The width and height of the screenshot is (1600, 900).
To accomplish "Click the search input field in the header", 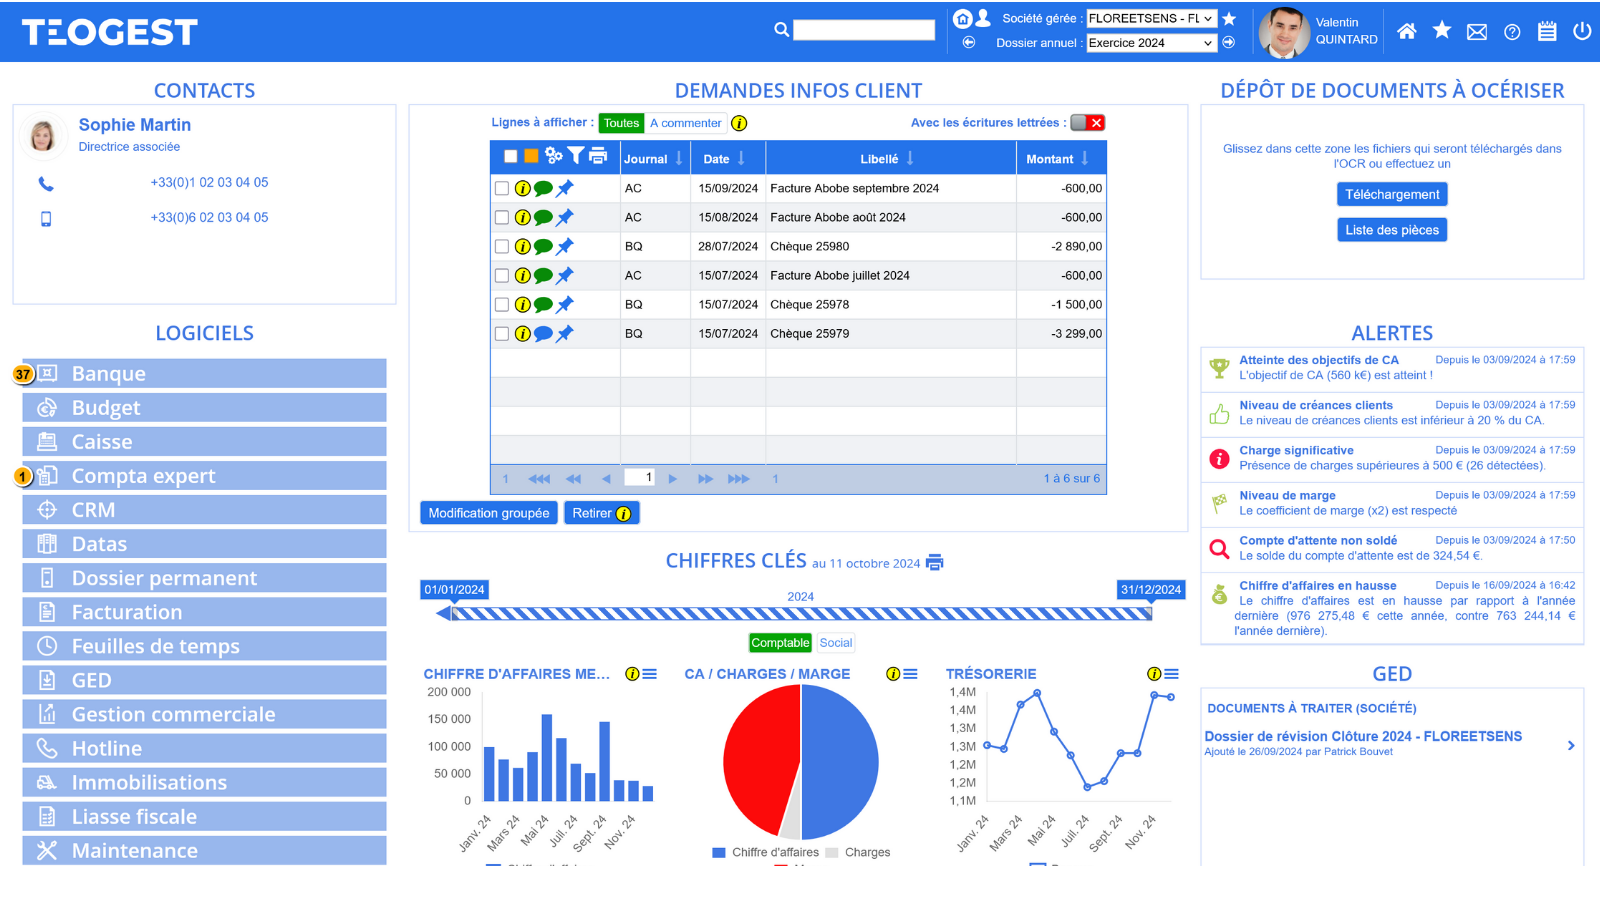I will click(x=863, y=30).
